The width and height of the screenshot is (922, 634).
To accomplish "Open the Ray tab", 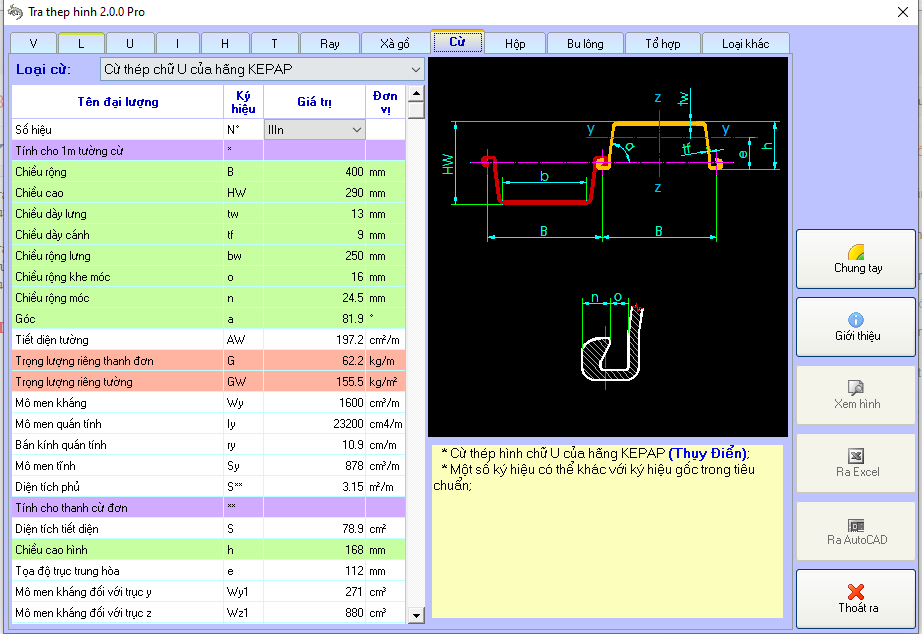I will click(330, 44).
